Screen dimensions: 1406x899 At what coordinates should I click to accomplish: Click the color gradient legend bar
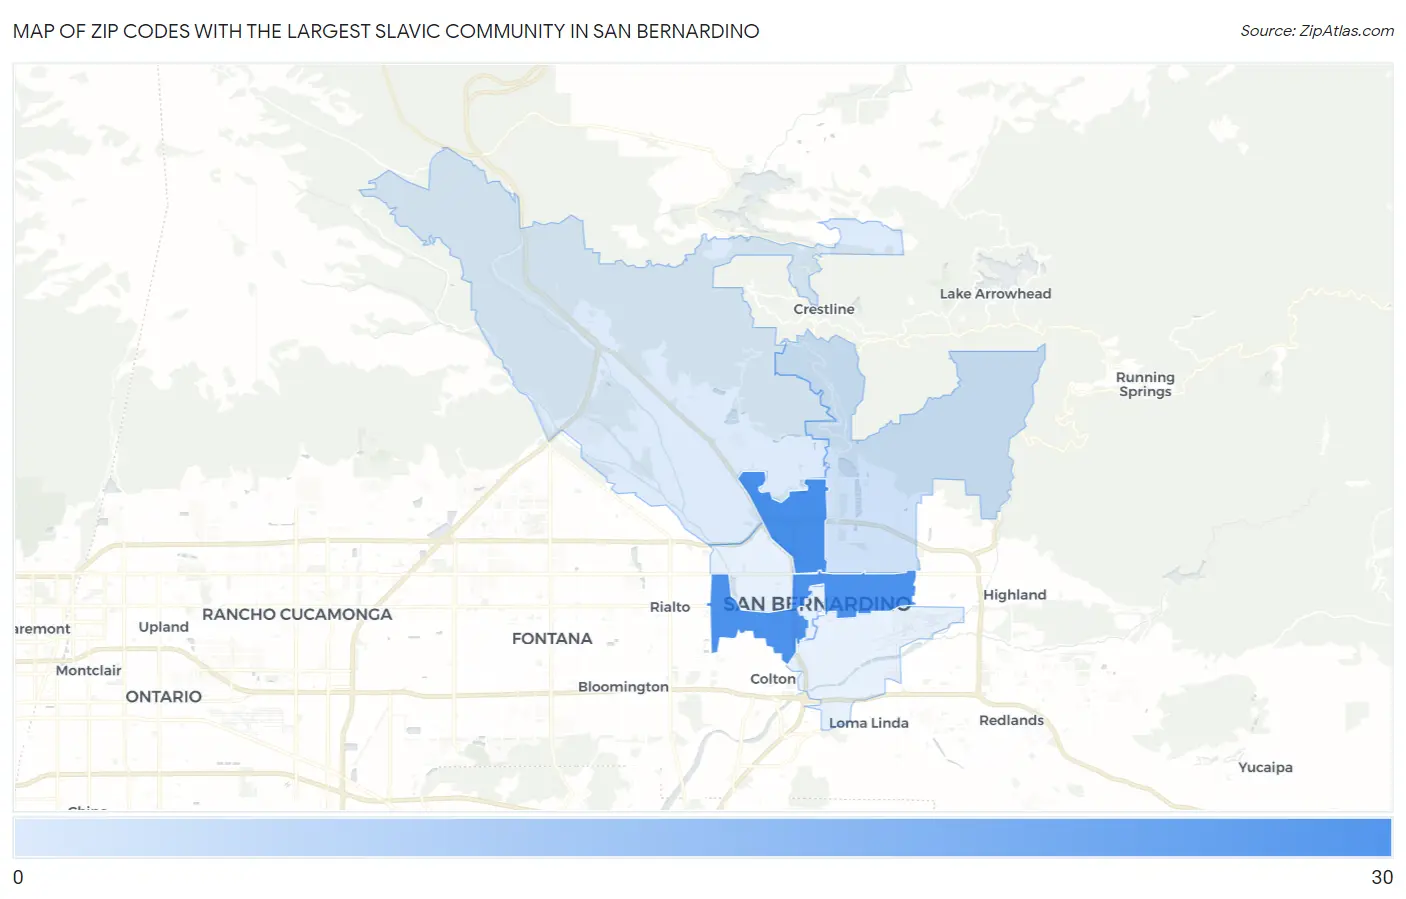(x=702, y=837)
